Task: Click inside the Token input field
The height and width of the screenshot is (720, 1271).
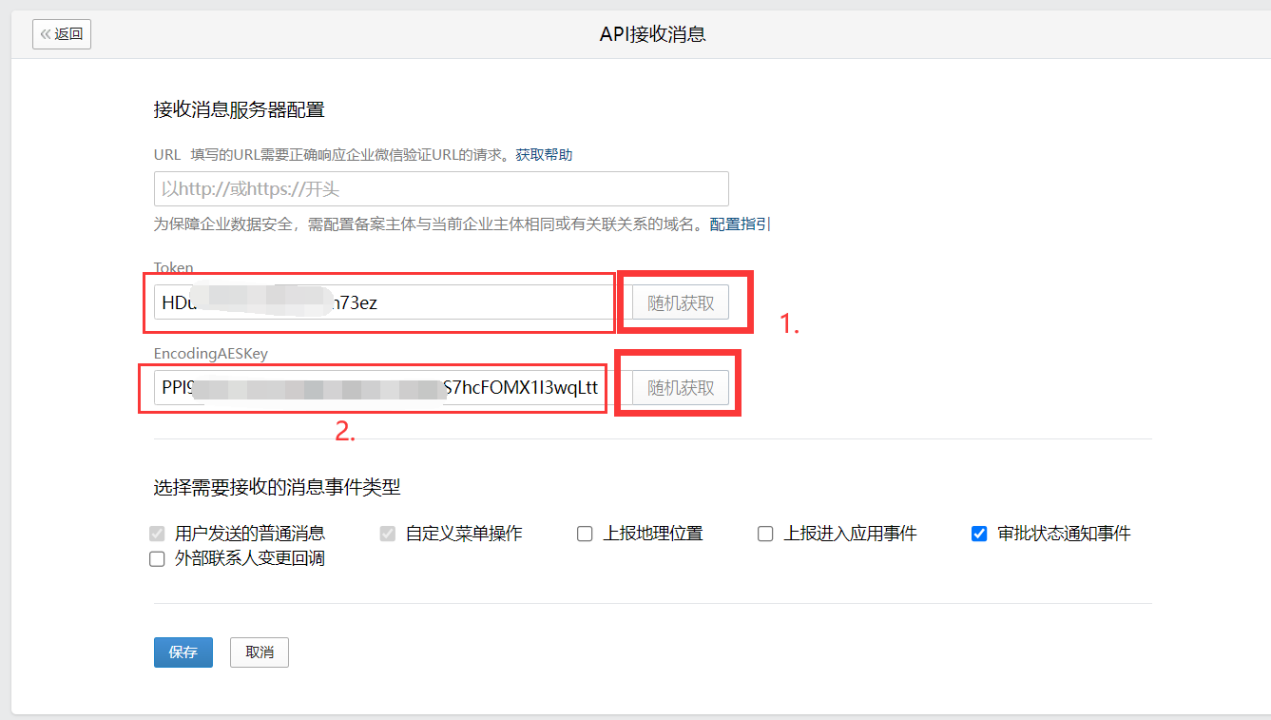Action: coord(380,301)
